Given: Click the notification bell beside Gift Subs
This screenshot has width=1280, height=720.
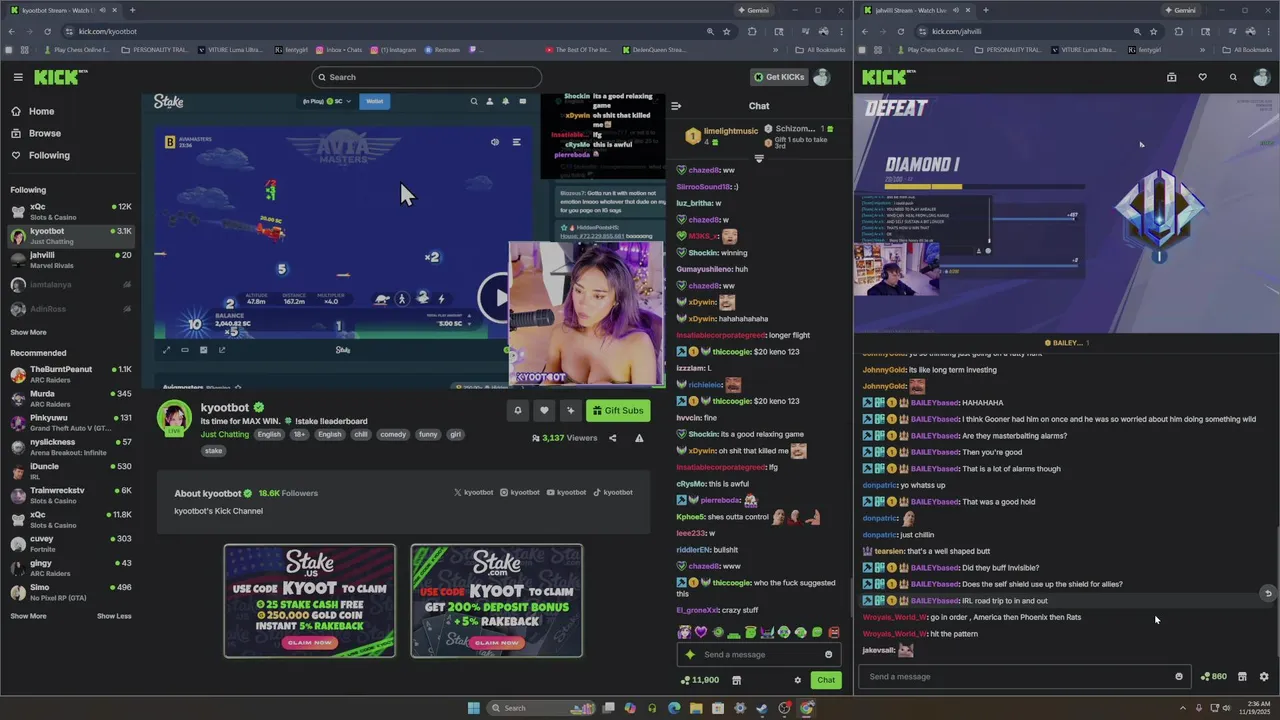Looking at the screenshot, I should pos(517,410).
